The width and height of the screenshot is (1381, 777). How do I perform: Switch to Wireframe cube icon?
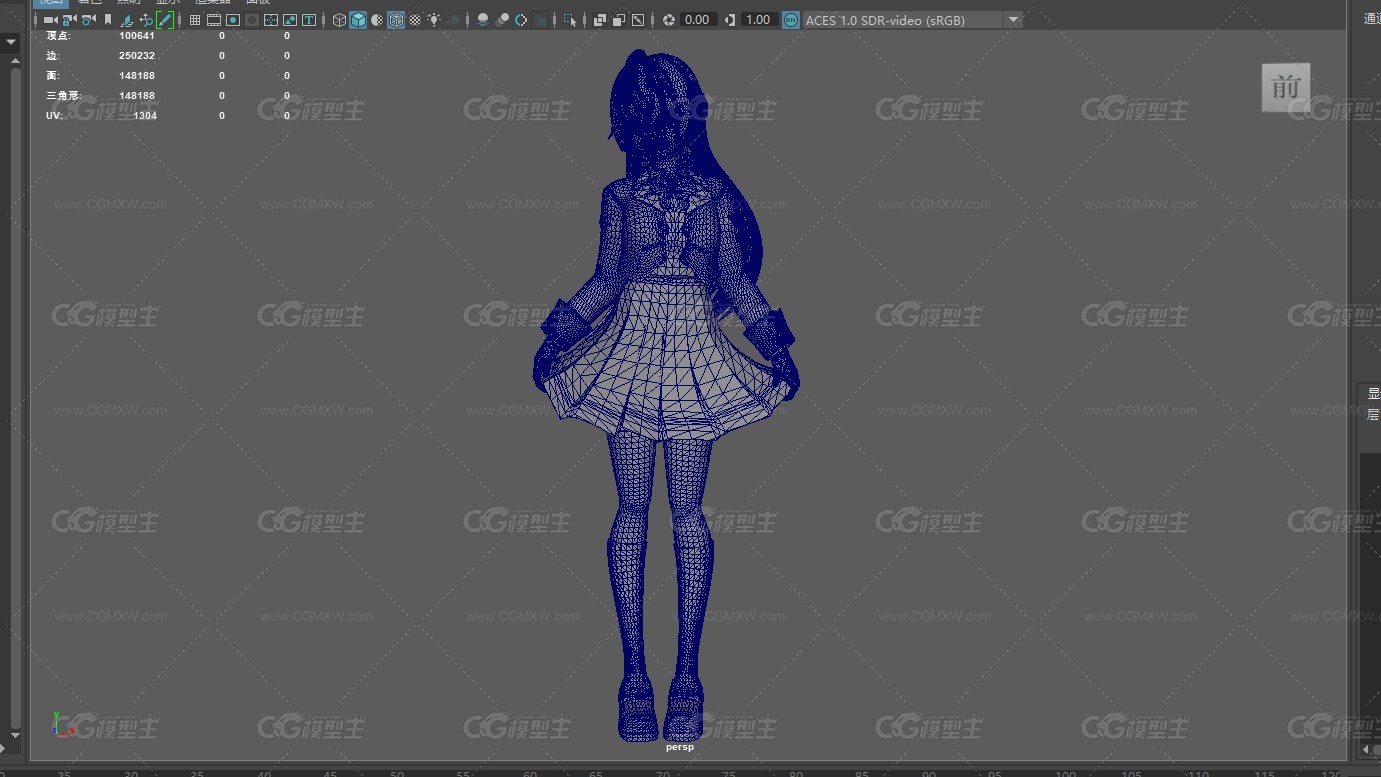click(x=339, y=20)
